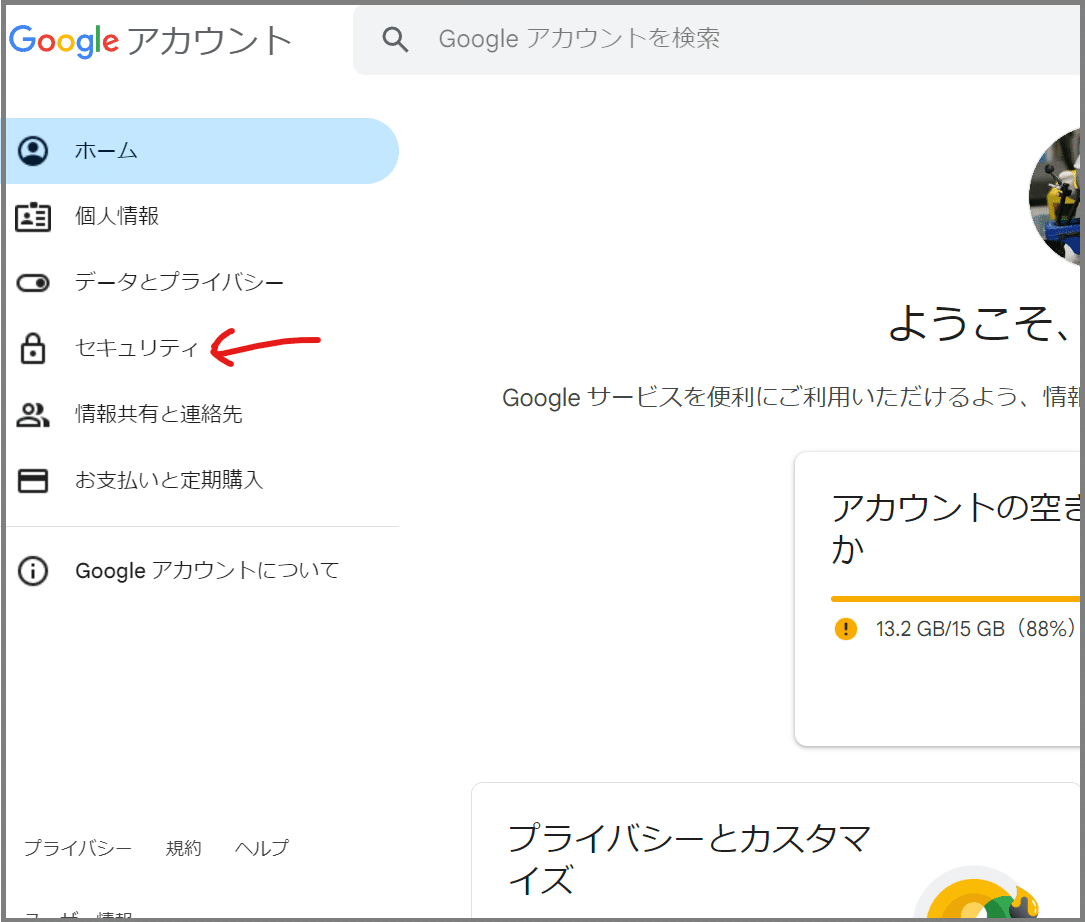Open the プライバシーとカスタマイズ card heading

[689, 859]
